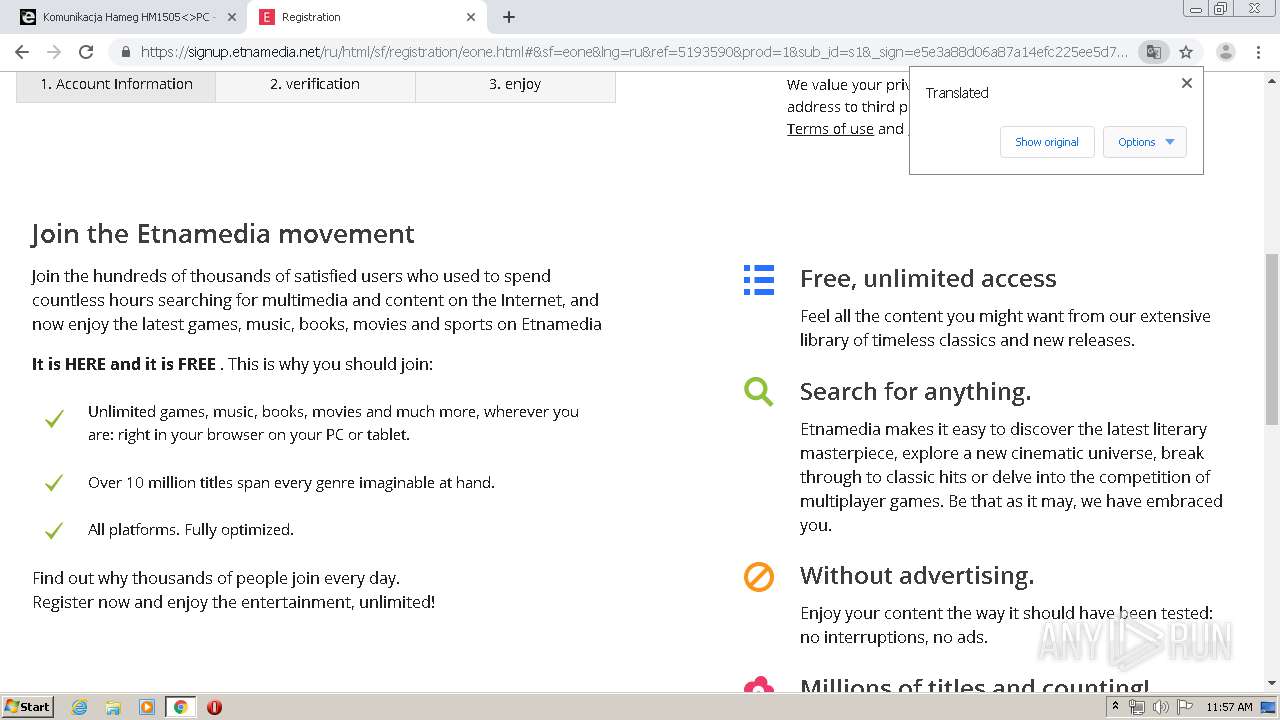
Task: Close the Translated popup
Action: click(1187, 83)
